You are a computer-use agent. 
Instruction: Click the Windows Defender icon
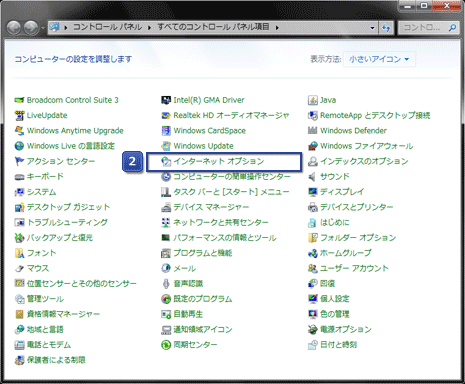pyautogui.click(x=313, y=131)
